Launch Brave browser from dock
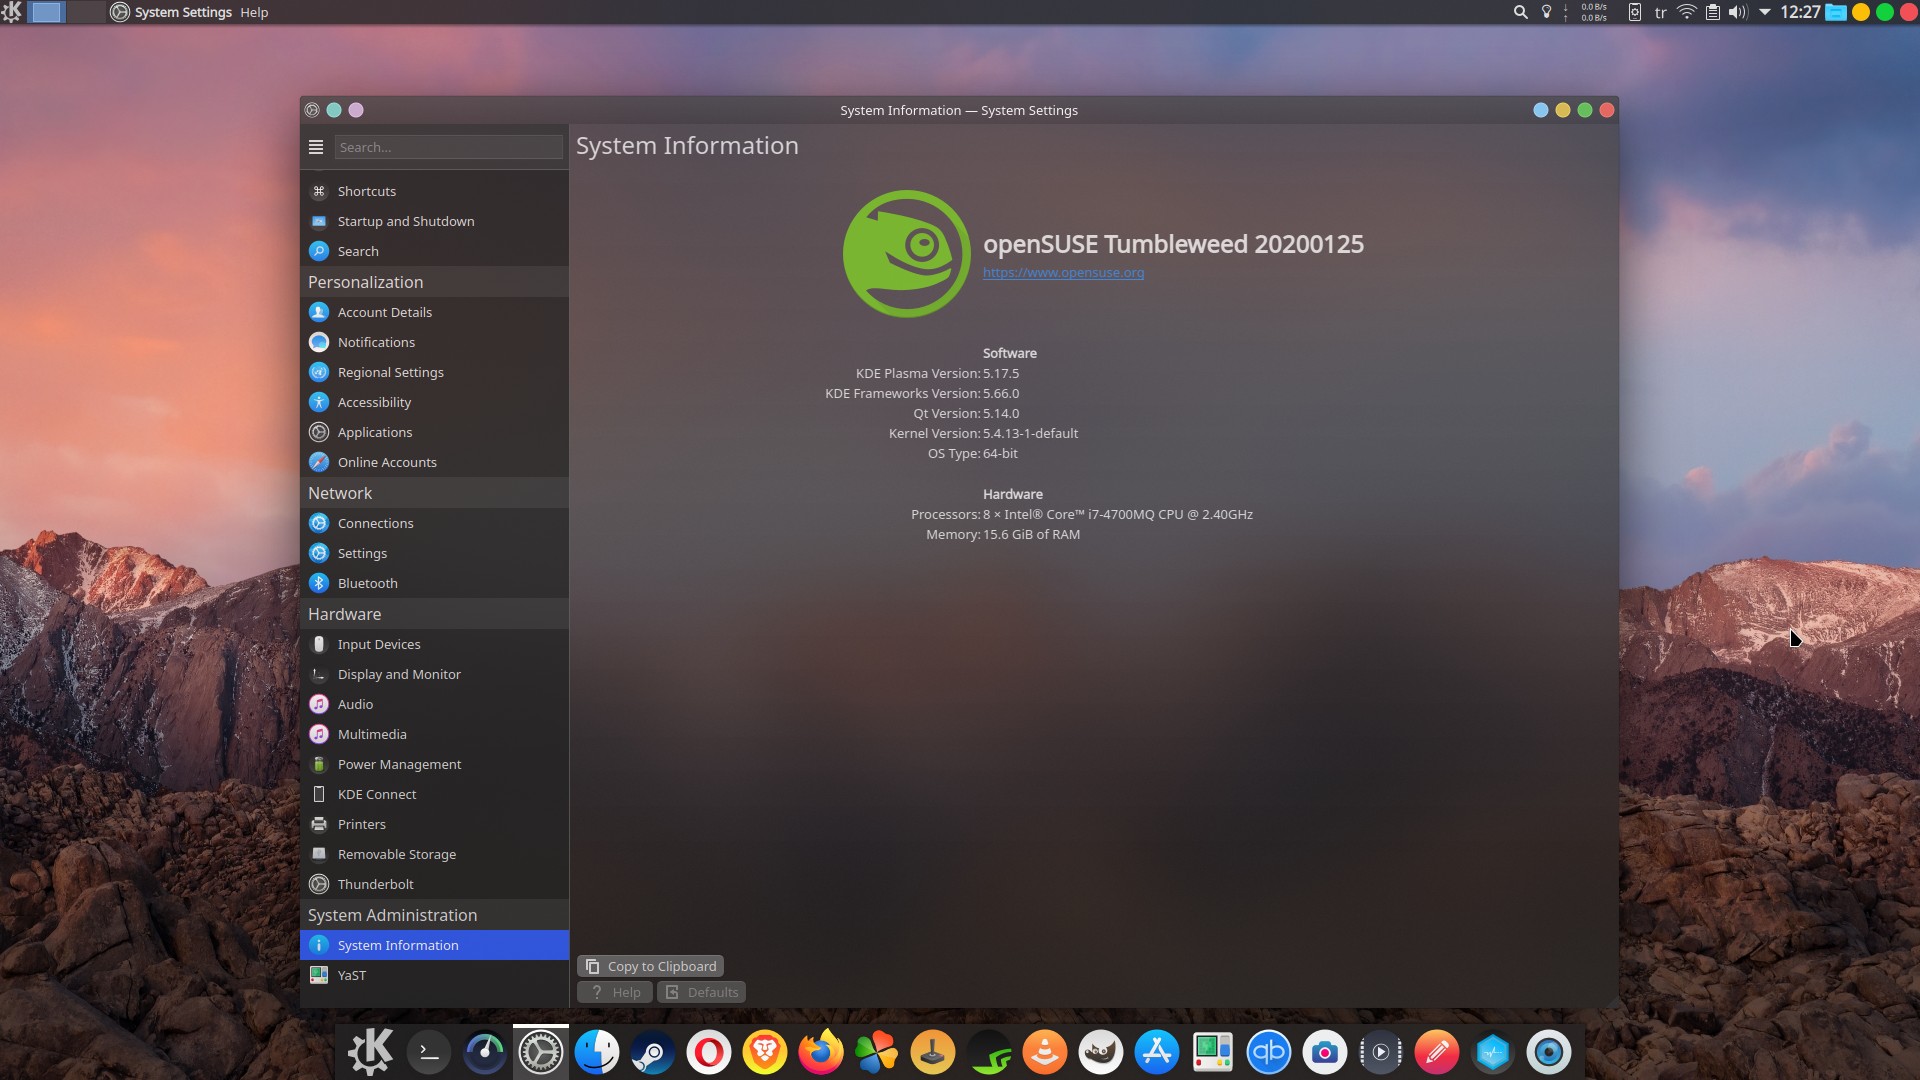Image resolution: width=1920 pixels, height=1080 pixels. (x=765, y=1052)
